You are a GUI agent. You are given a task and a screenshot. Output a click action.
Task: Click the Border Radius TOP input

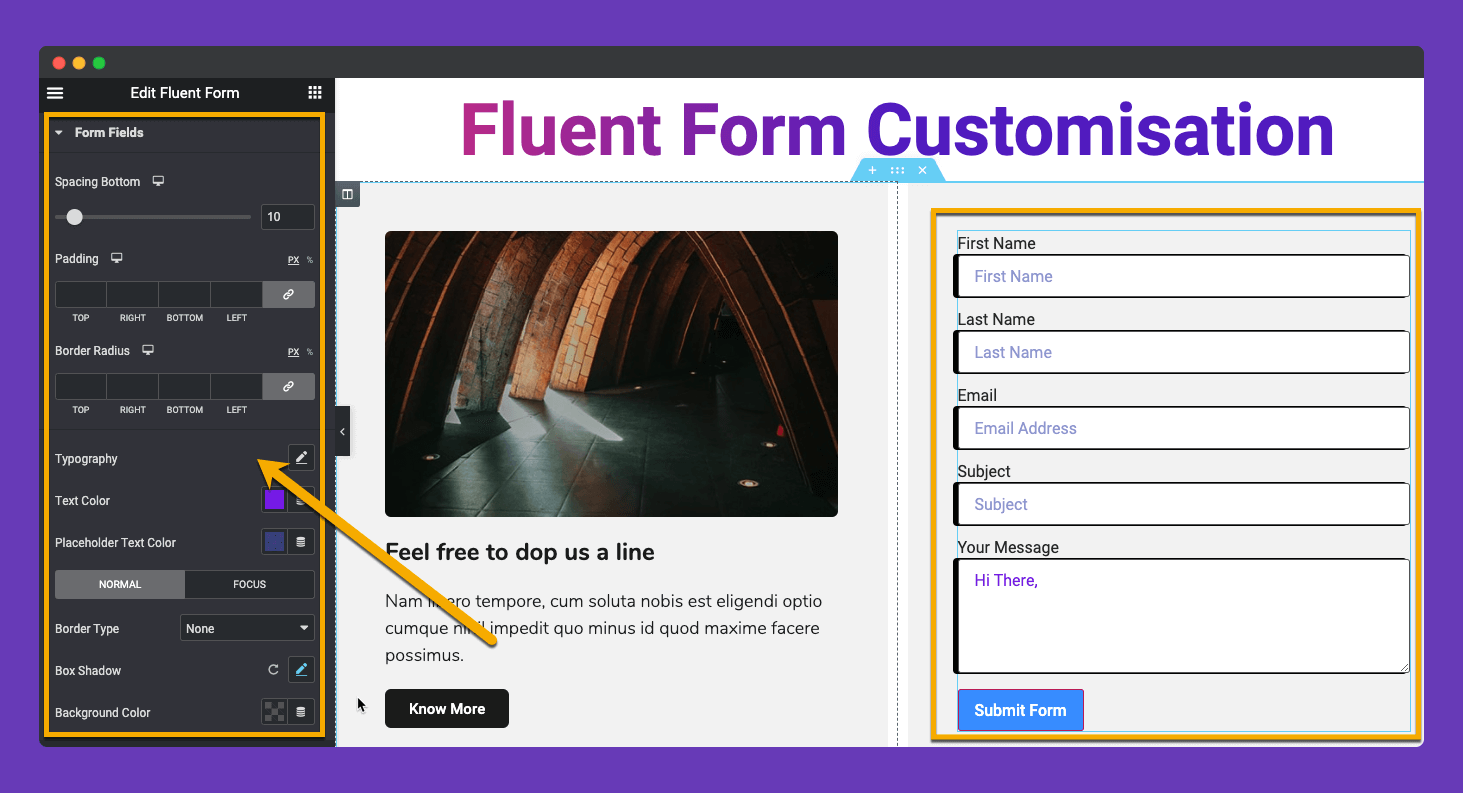[81, 386]
